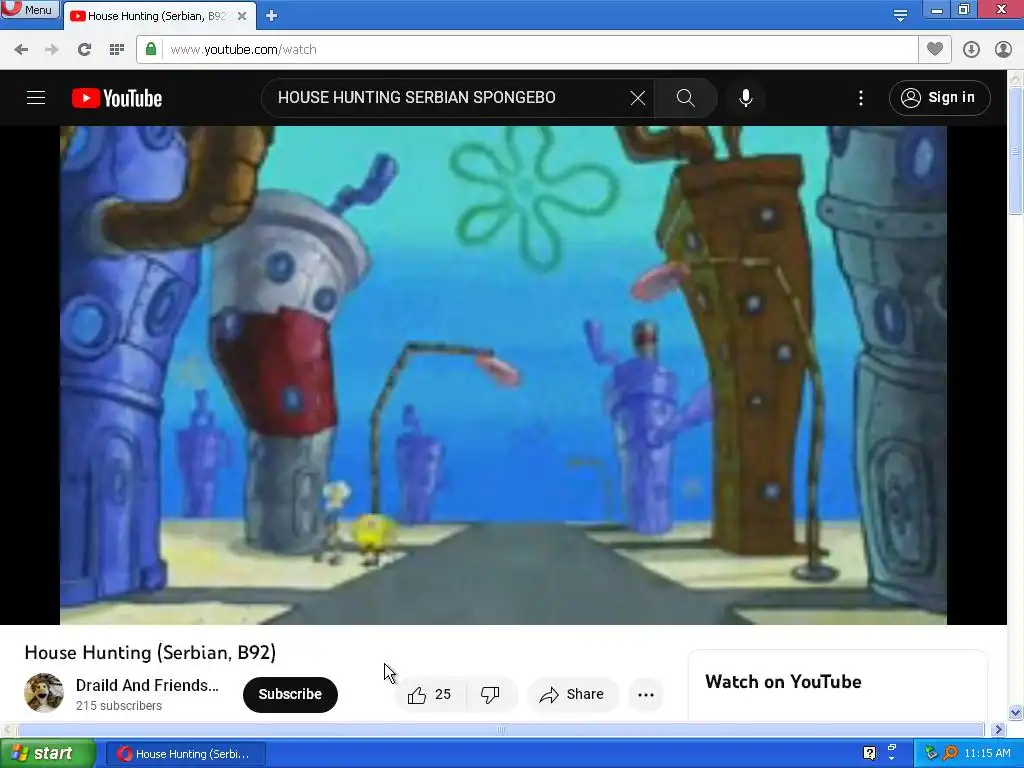This screenshot has width=1024, height=768.
Task: Open the browser profile account icon
Action: 1003,50
